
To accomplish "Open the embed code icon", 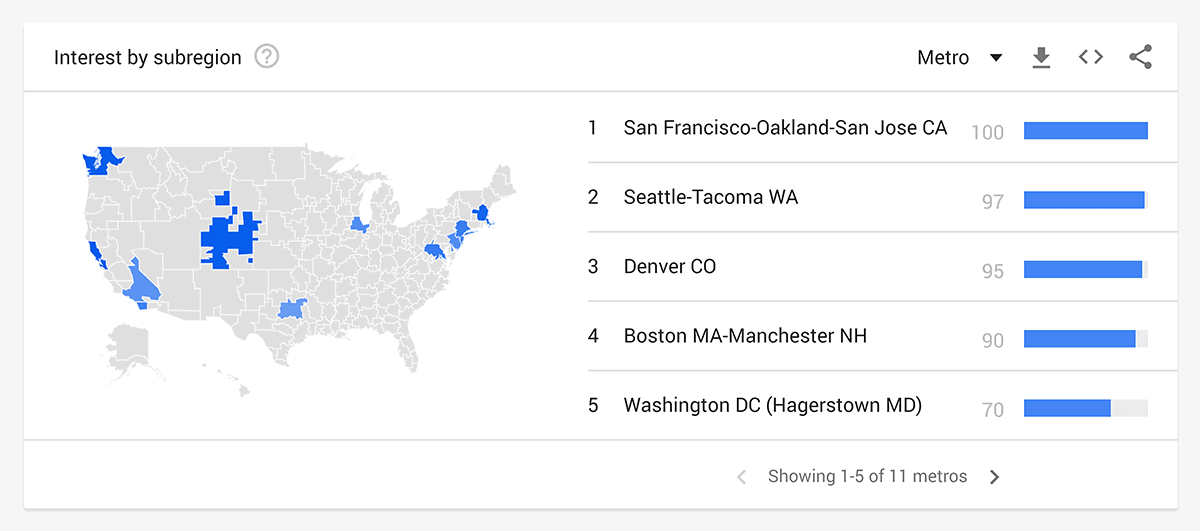I will pos(1091,57).
